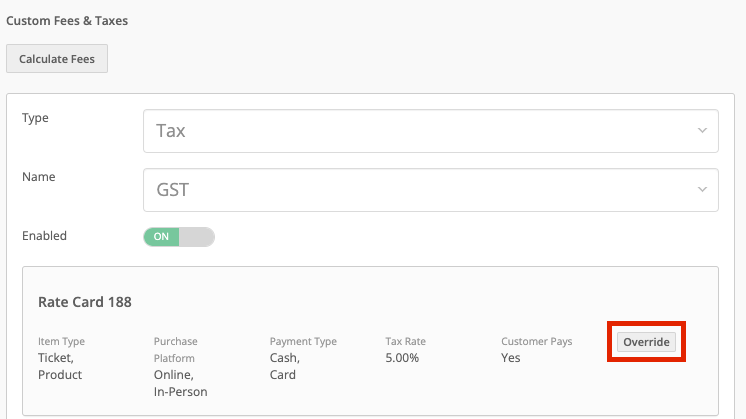Click the Ticket, Product item type value
This screenshot has width=746, height=419.
tap(60, 366)
